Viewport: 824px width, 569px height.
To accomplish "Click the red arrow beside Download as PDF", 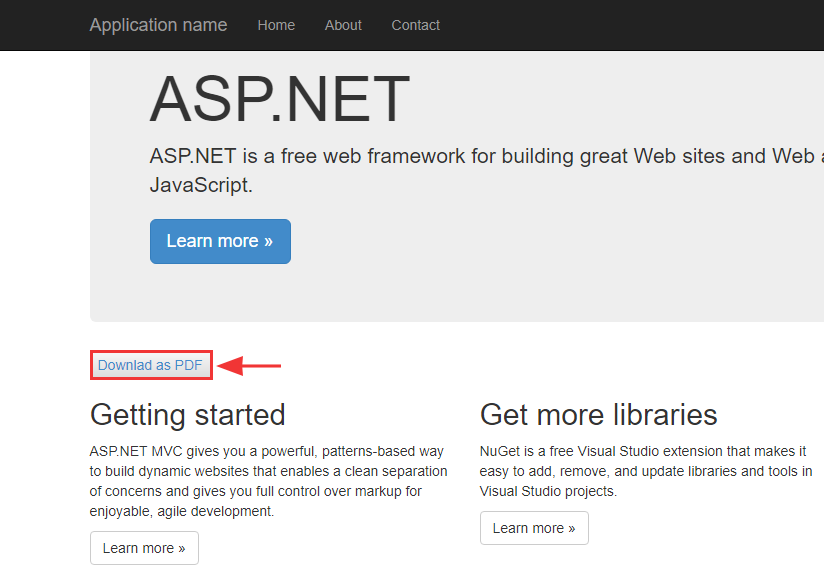I will point(249,366).
